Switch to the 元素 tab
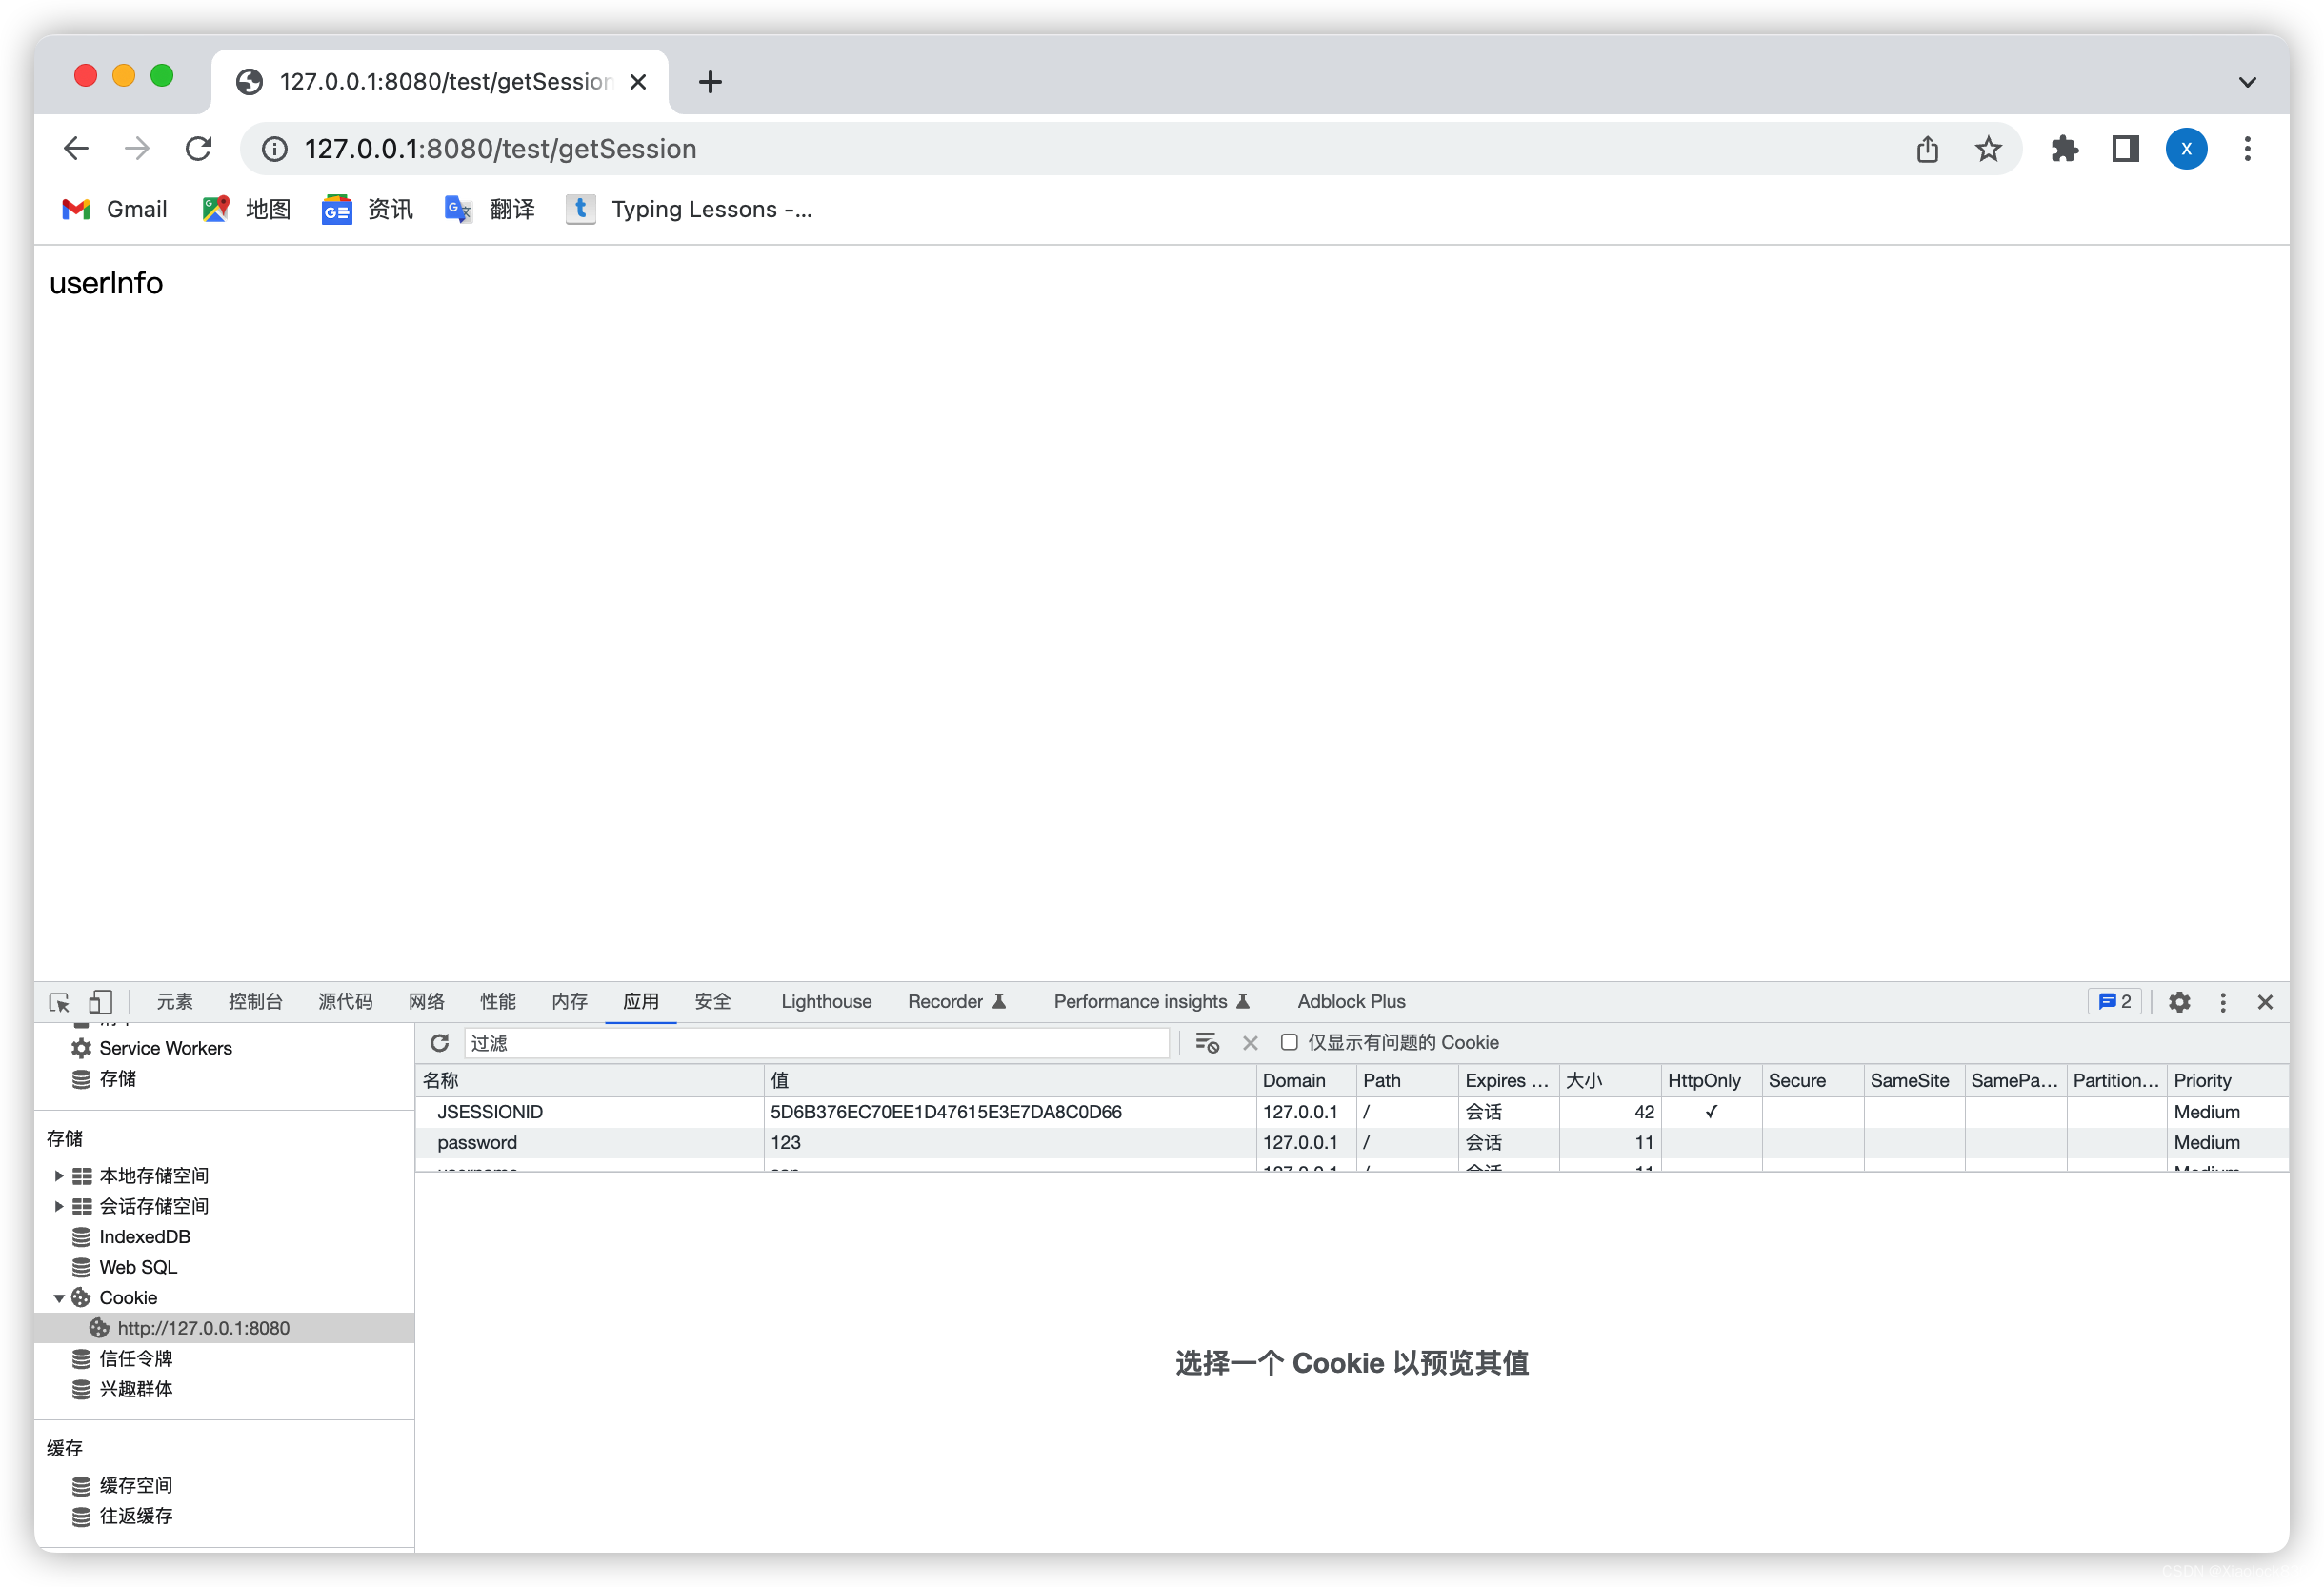The width and height of the screenshot is (2324, 1587). 174,1002
